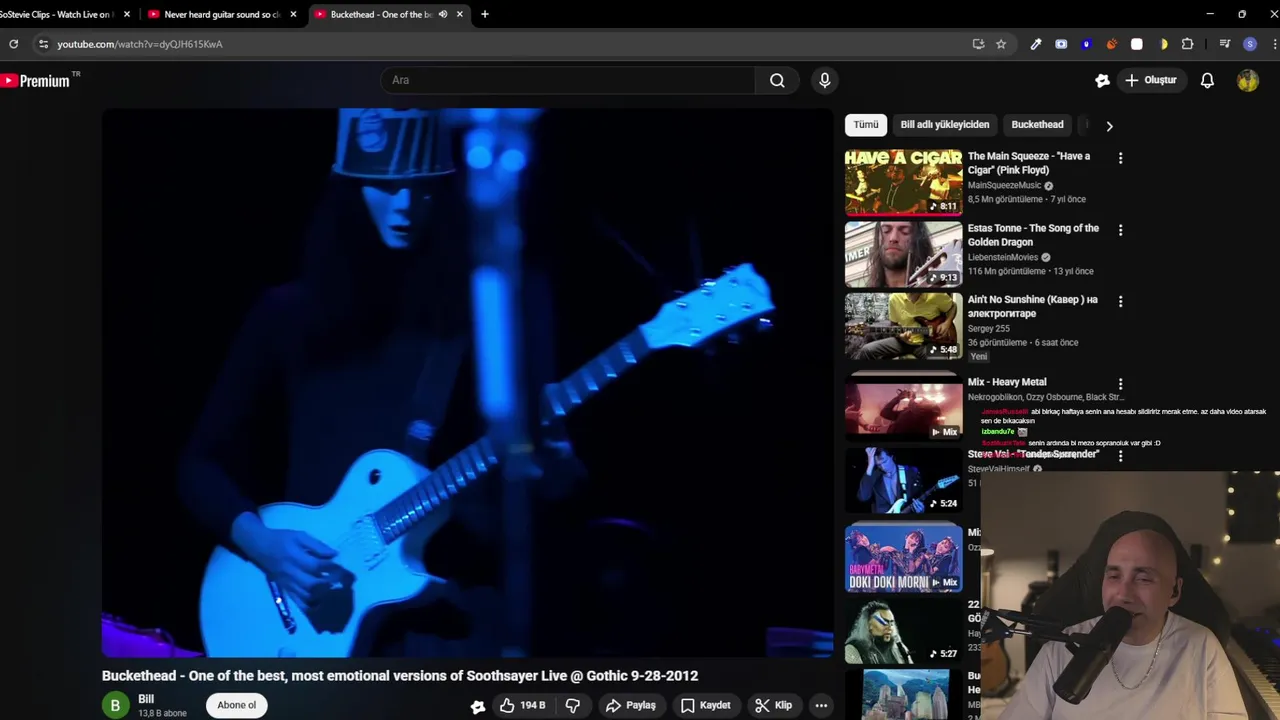Click the search magnifier button

777,80
